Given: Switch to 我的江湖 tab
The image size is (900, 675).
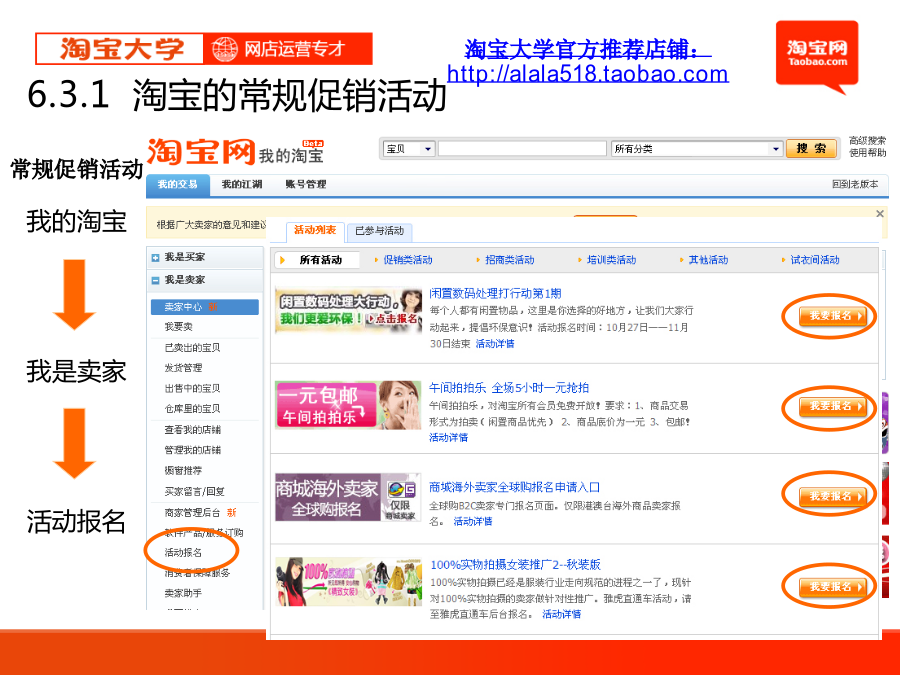Looking at the screenshot, I should [242, 184].
